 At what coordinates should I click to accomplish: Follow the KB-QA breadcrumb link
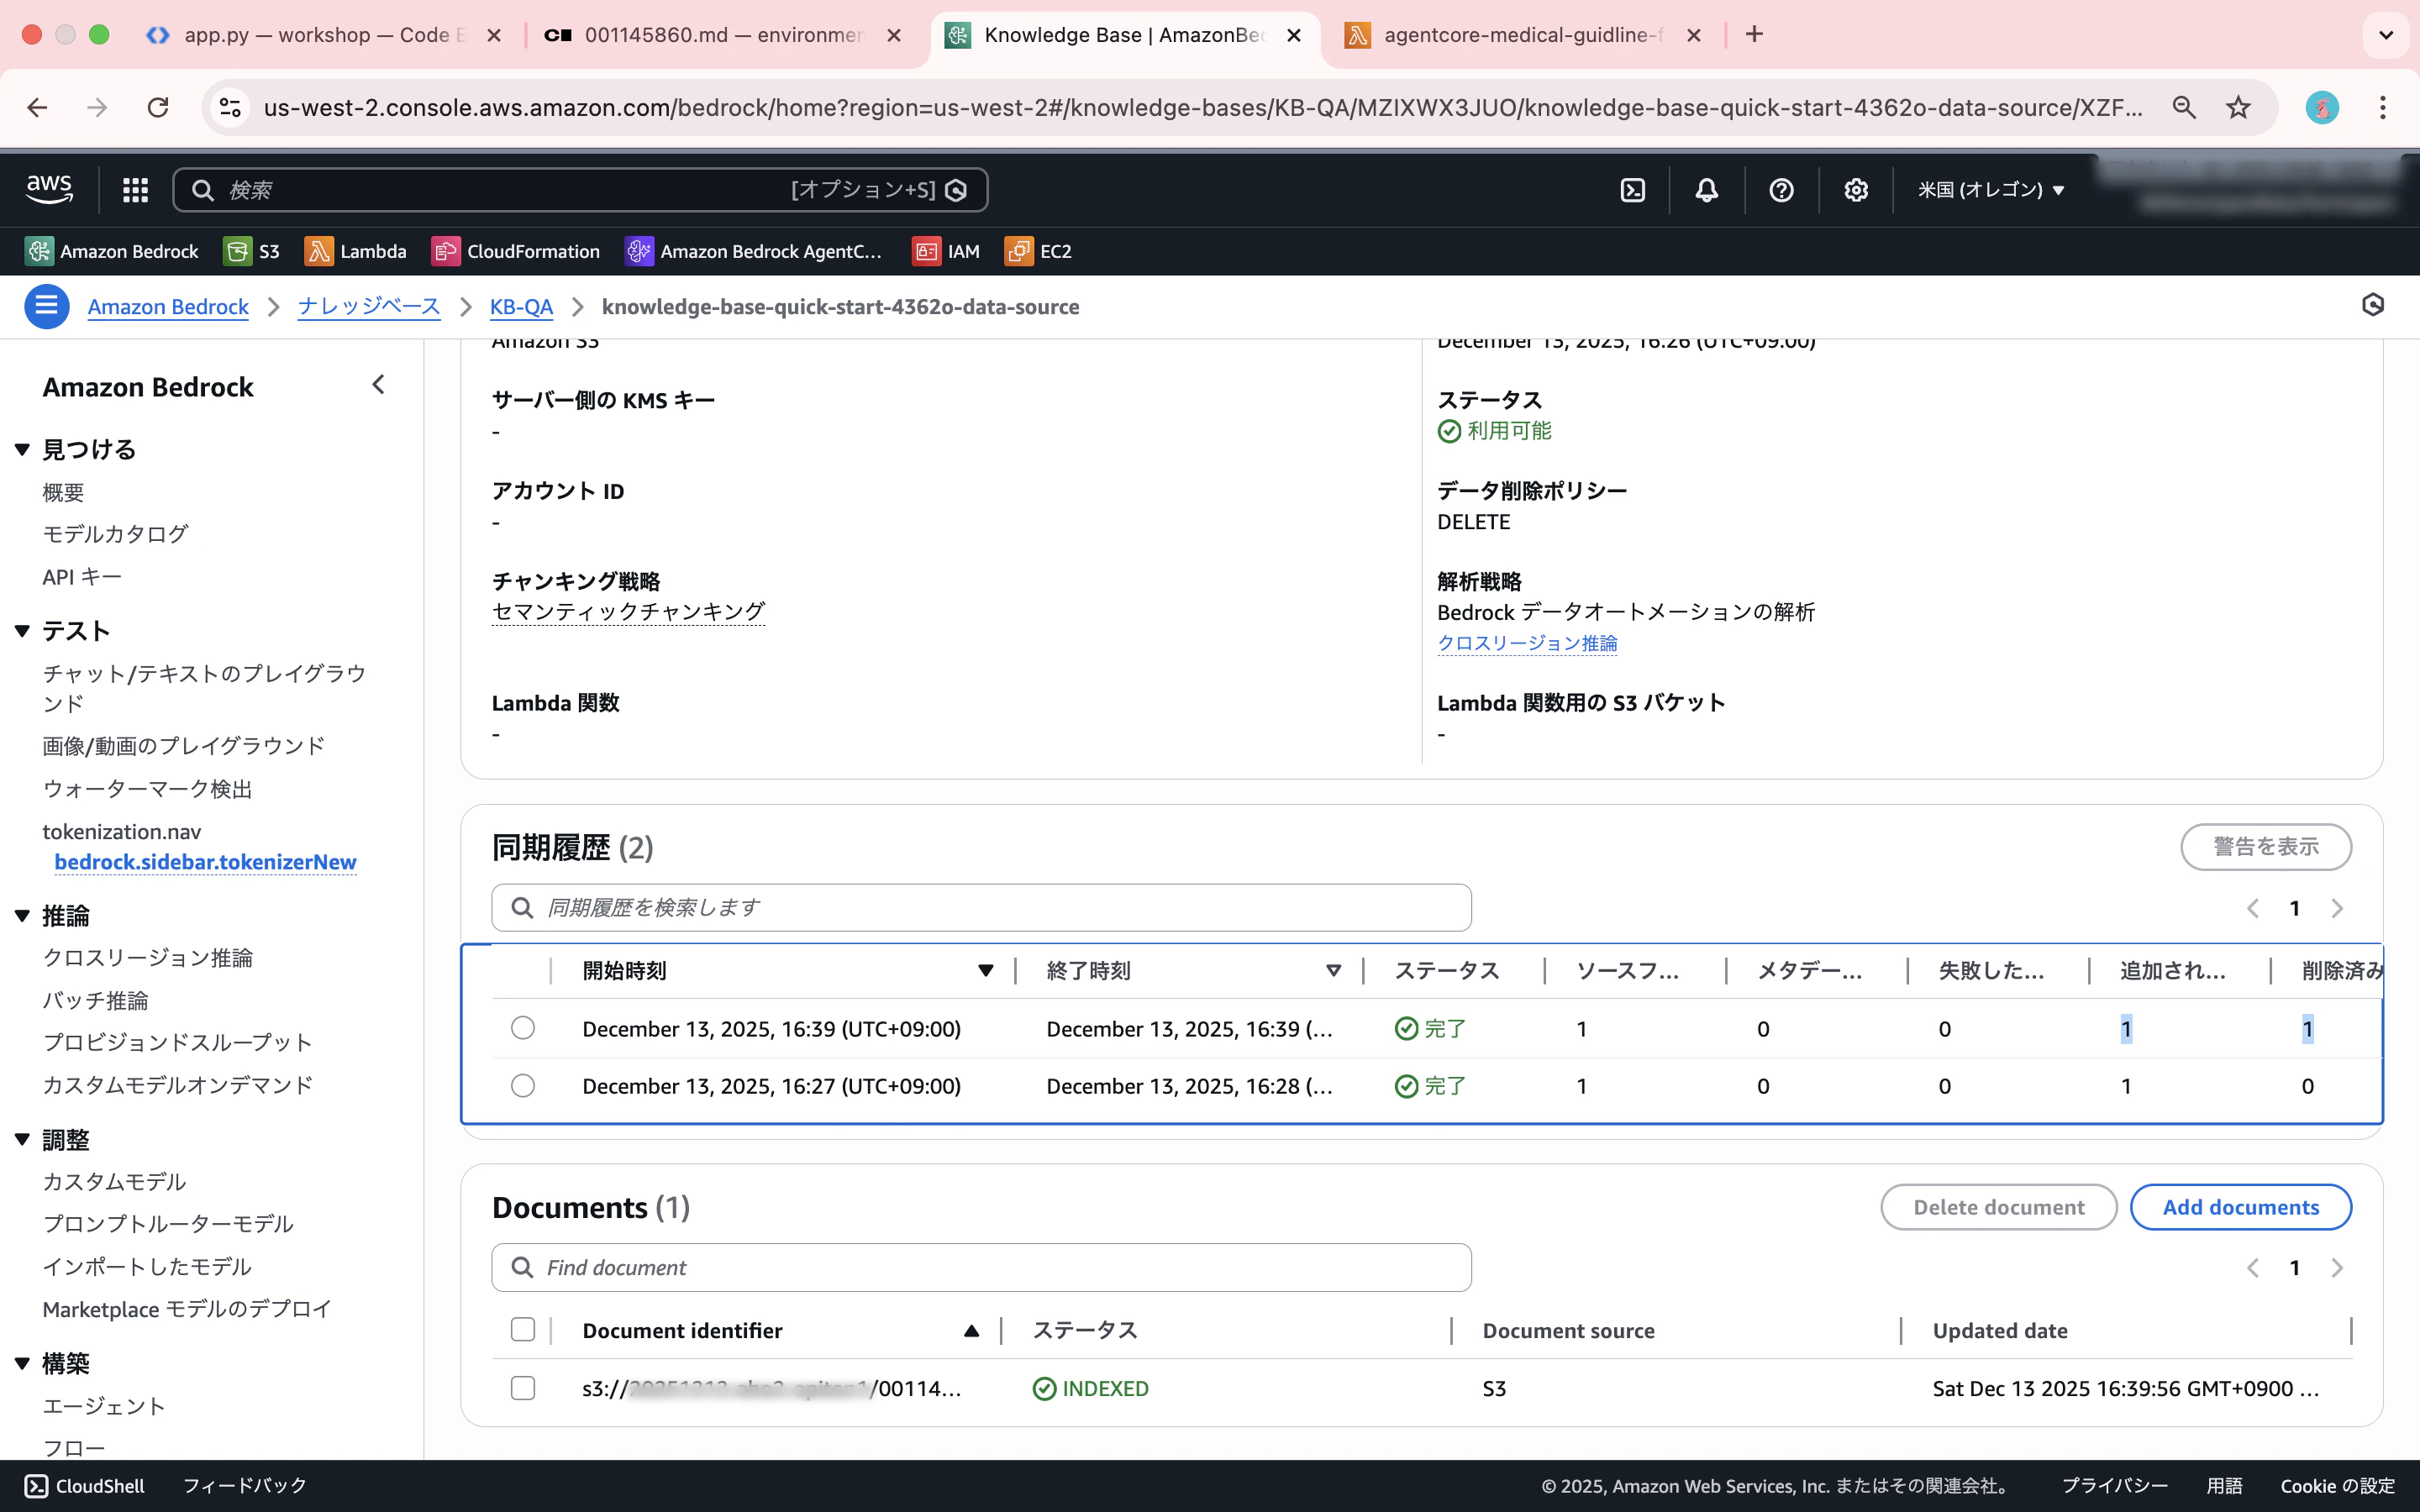click(x=521, y=307)
